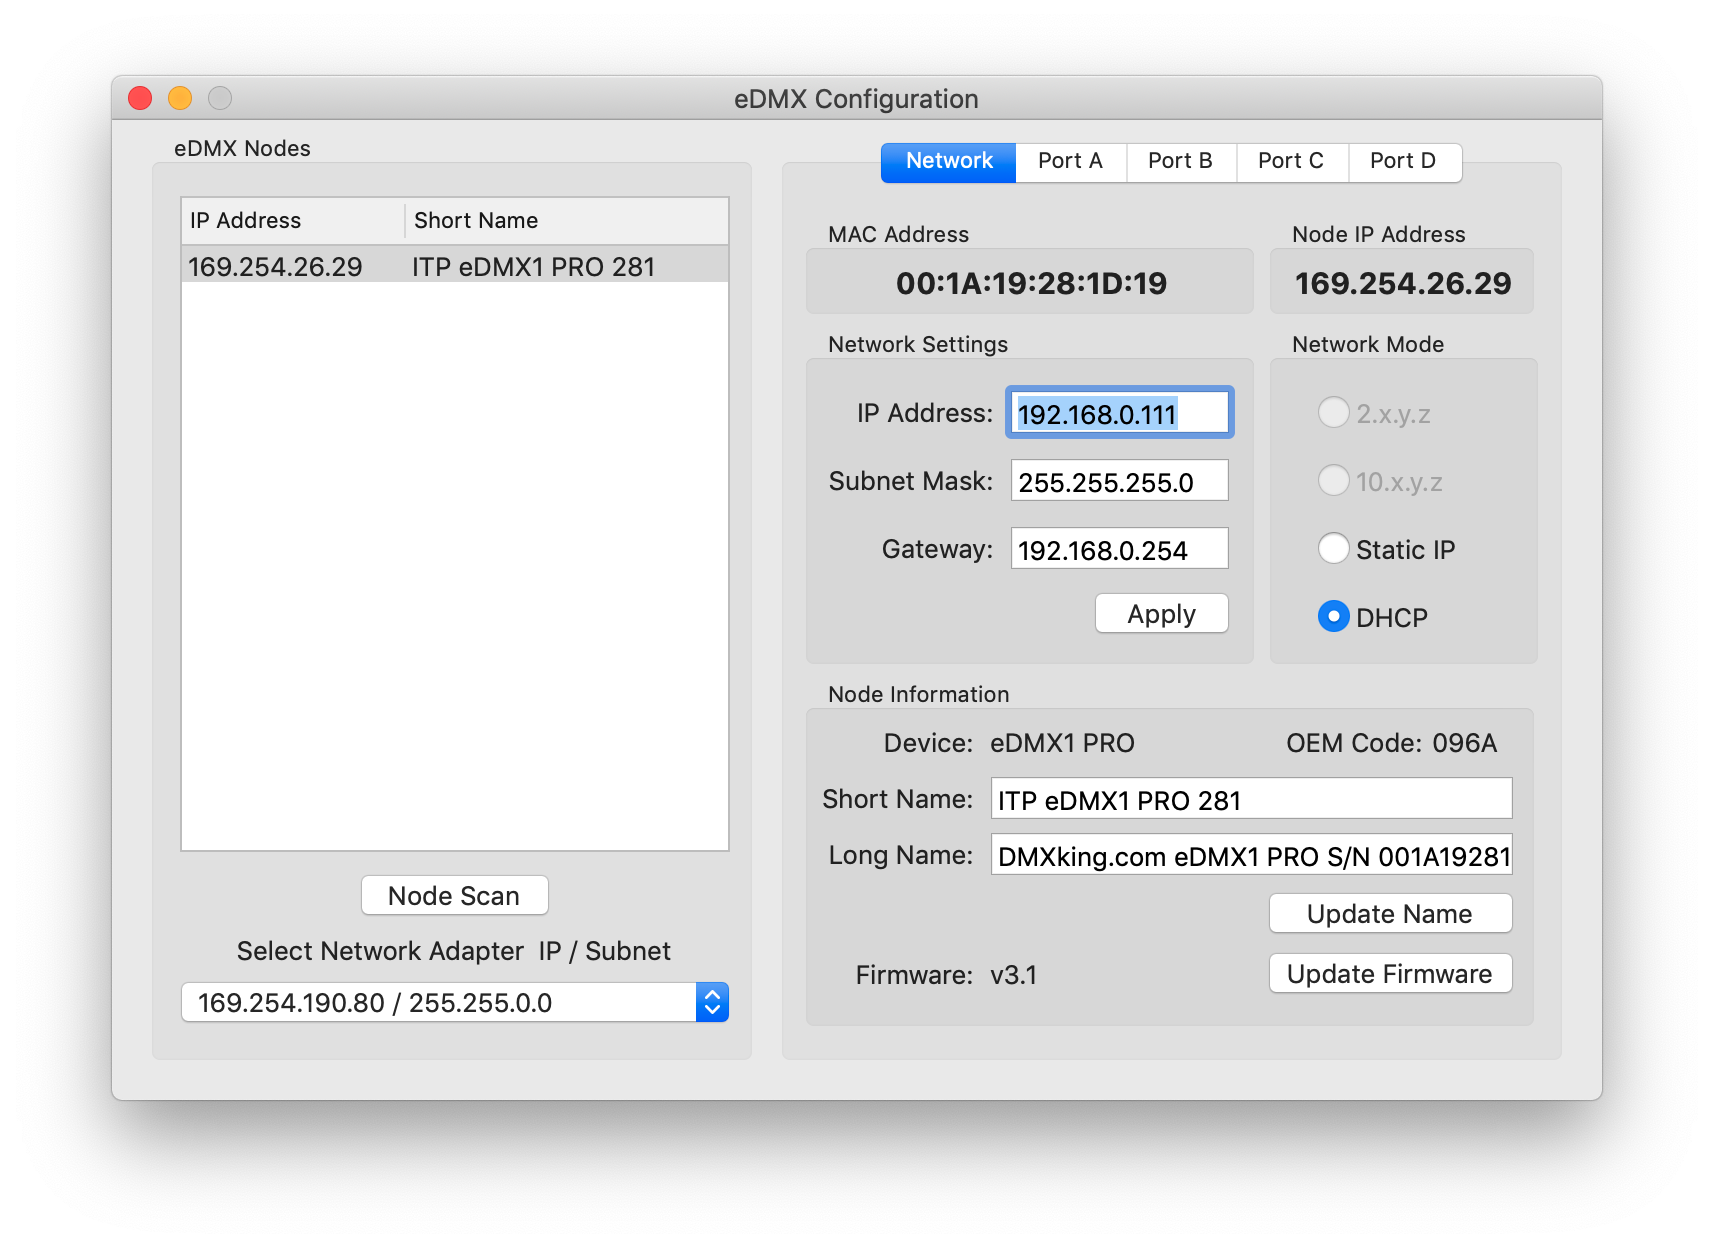The width and height of the screenshot is (1714, 1248).
Task: Focus the IP Address input field
Action: pos(1119,413)
